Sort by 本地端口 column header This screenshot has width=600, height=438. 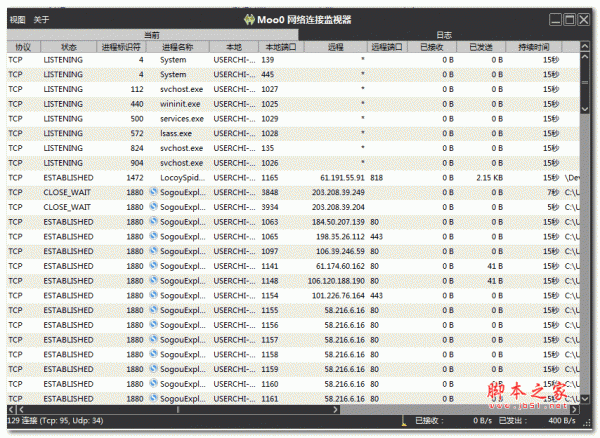pos(281,47)
